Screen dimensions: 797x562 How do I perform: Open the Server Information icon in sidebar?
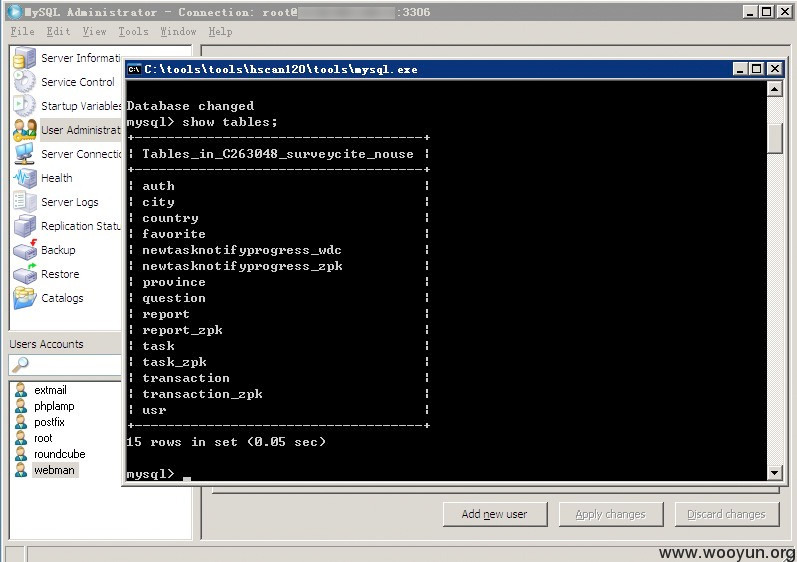coord(24,58)
